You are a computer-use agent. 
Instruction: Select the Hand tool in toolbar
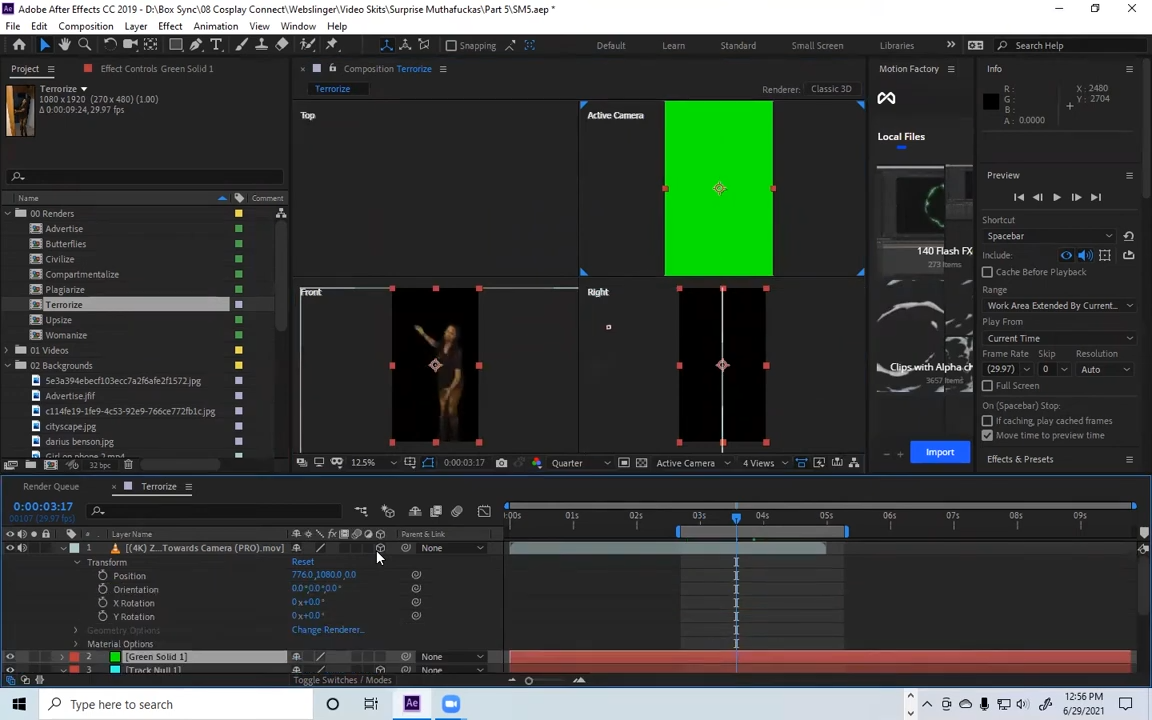[x=65, y=45]
